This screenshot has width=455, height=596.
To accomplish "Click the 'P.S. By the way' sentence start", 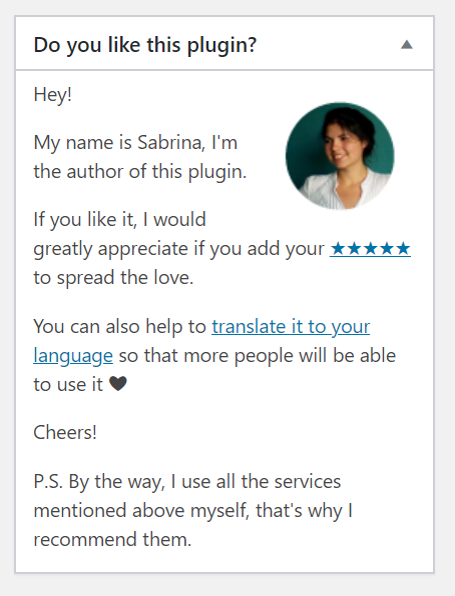I will (x=100, y=482).
